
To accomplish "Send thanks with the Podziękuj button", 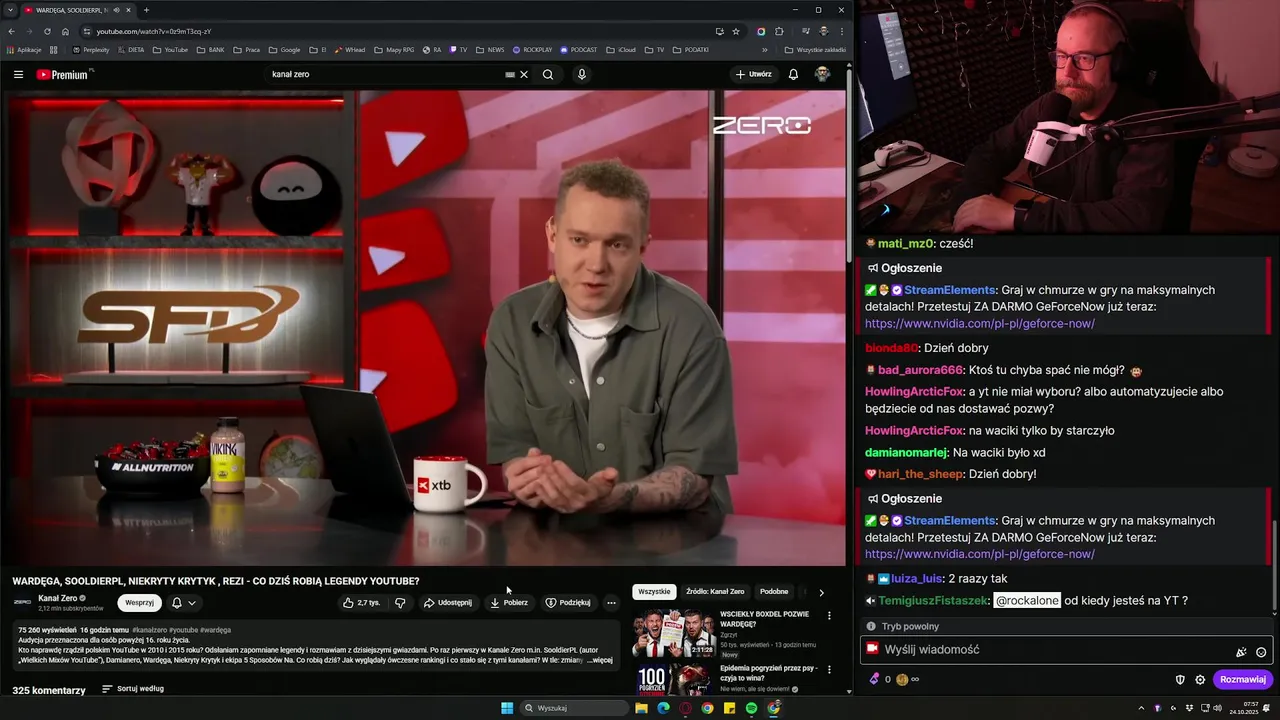I will [x=568, y=603].
